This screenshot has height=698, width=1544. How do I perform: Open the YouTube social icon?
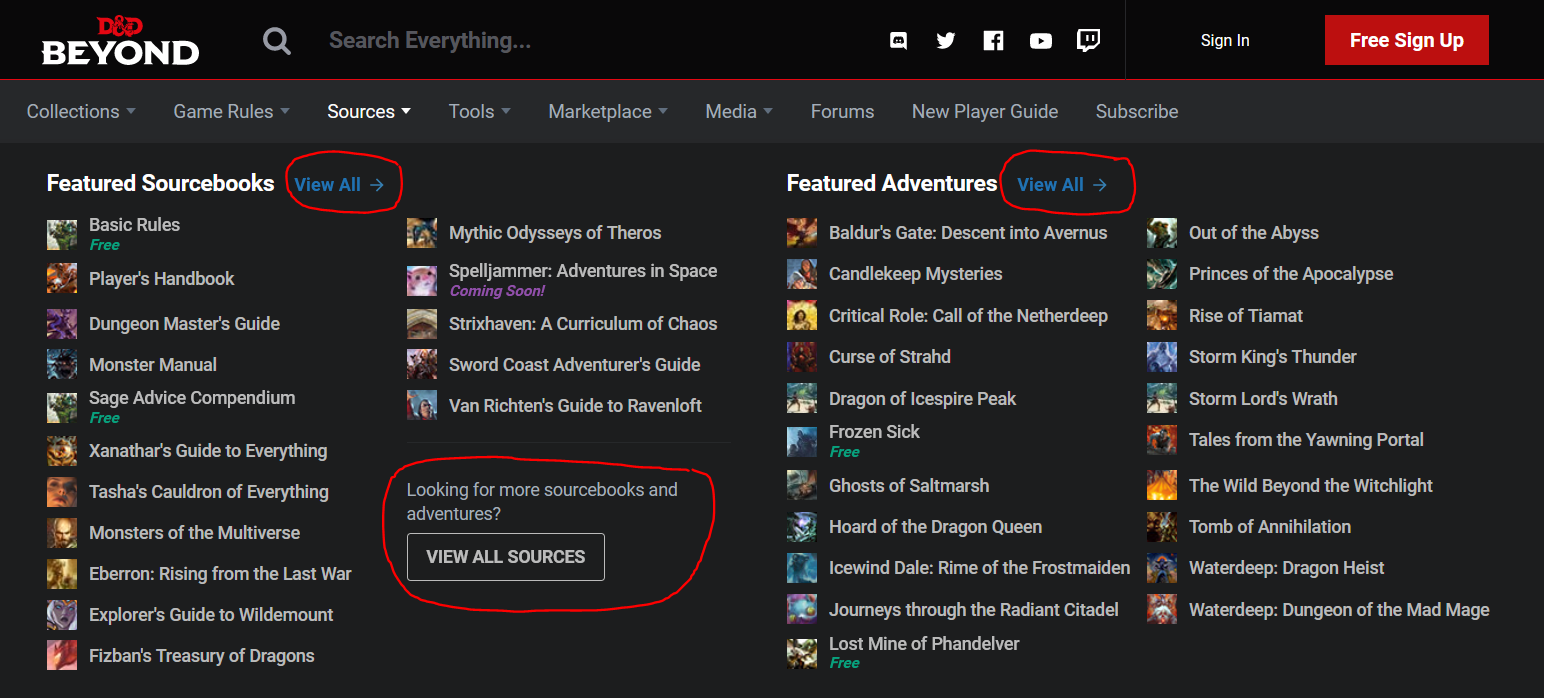[x=1041, y=41]
